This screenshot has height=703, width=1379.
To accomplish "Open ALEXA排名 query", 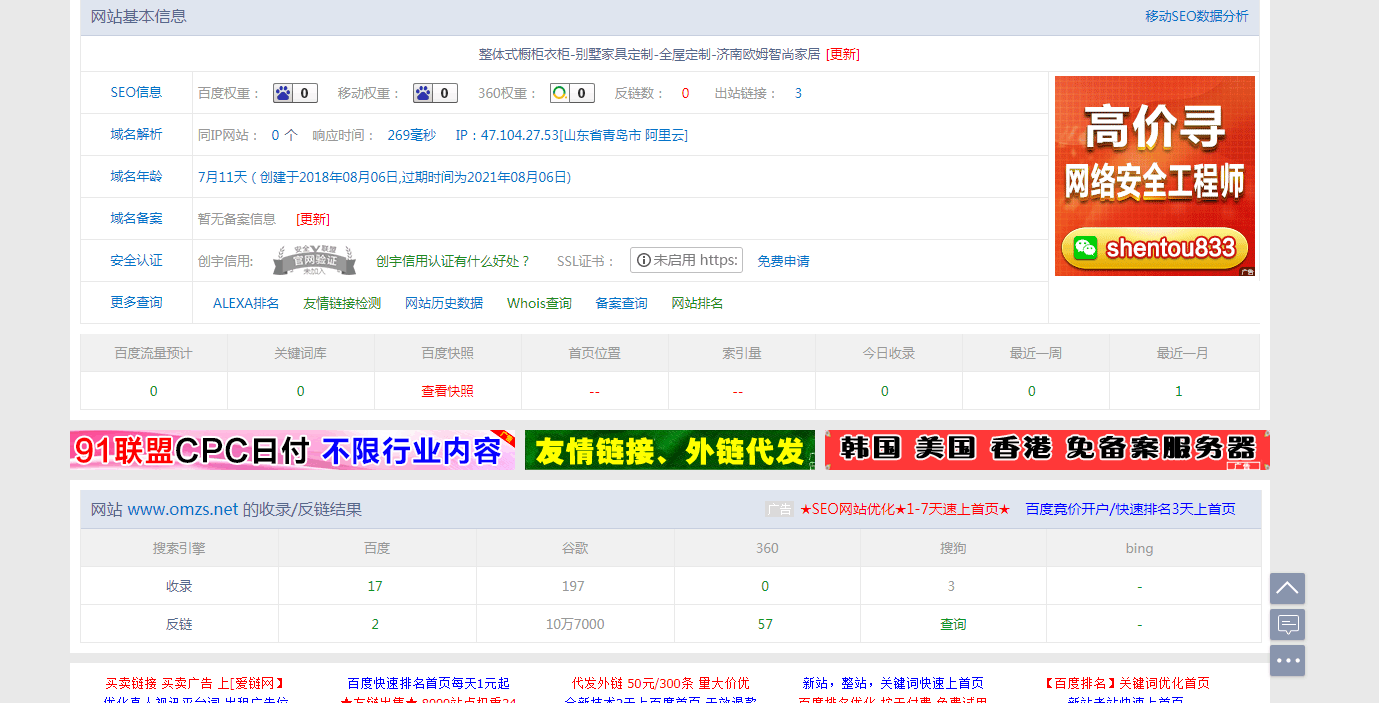I will pos(246,303).
